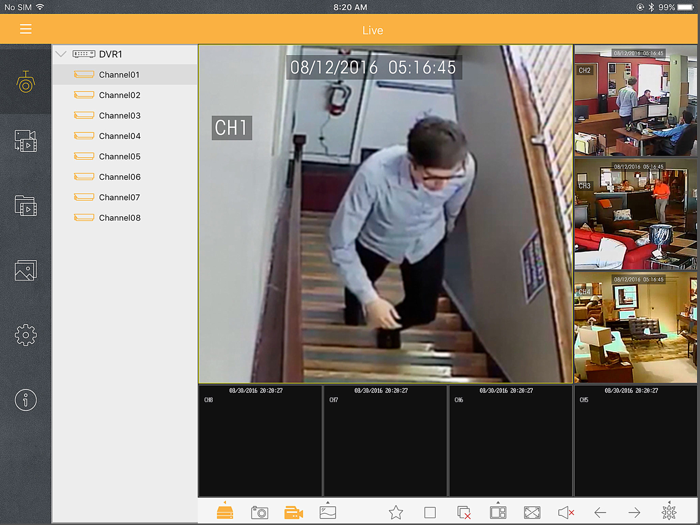The width and height of the screenshot is (700, 525).
Task: Select the black CH7 video tile
Action: pyautogui.click(x=385, y=441)
